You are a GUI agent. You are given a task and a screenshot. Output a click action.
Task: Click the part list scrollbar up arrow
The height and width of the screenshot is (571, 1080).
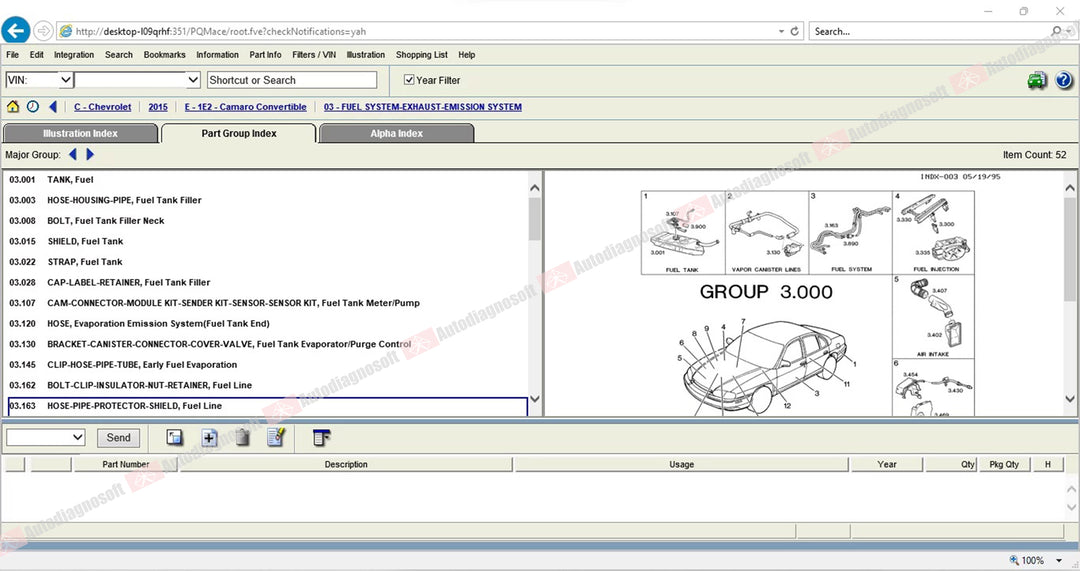click(534, 187)
